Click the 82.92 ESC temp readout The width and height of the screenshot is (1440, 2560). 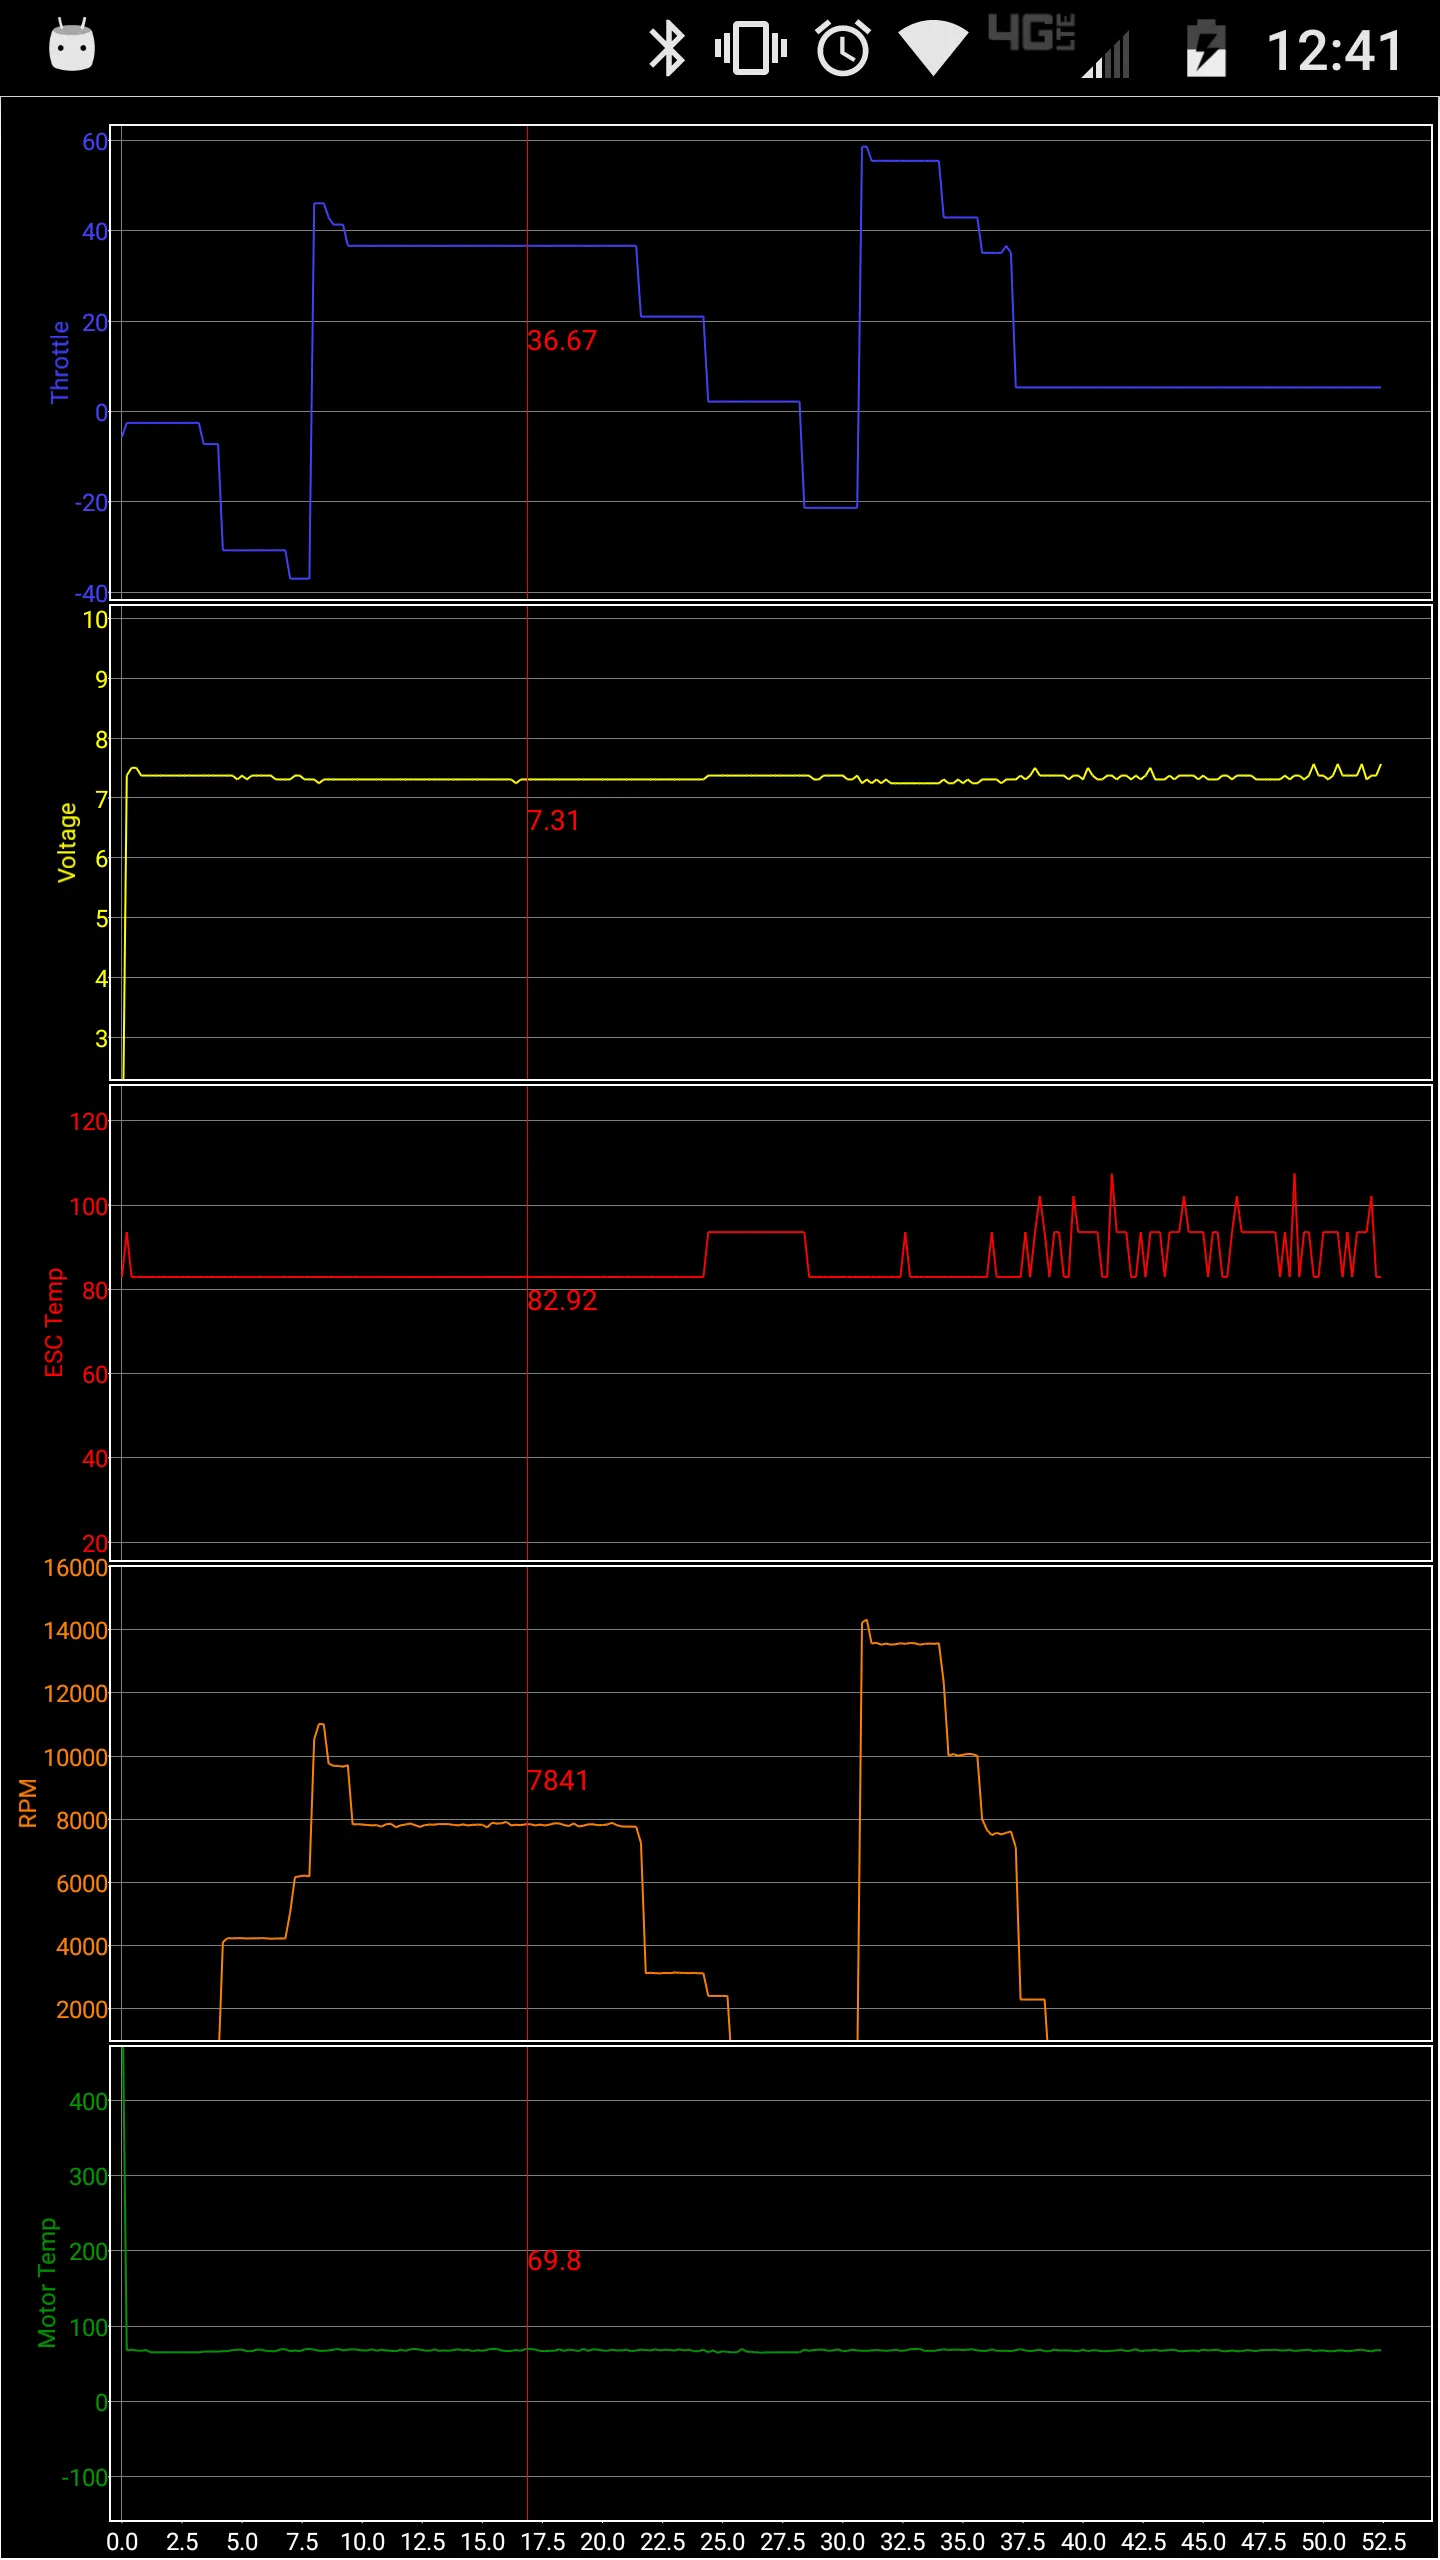pyautogui.click(x=562, y=1301)
